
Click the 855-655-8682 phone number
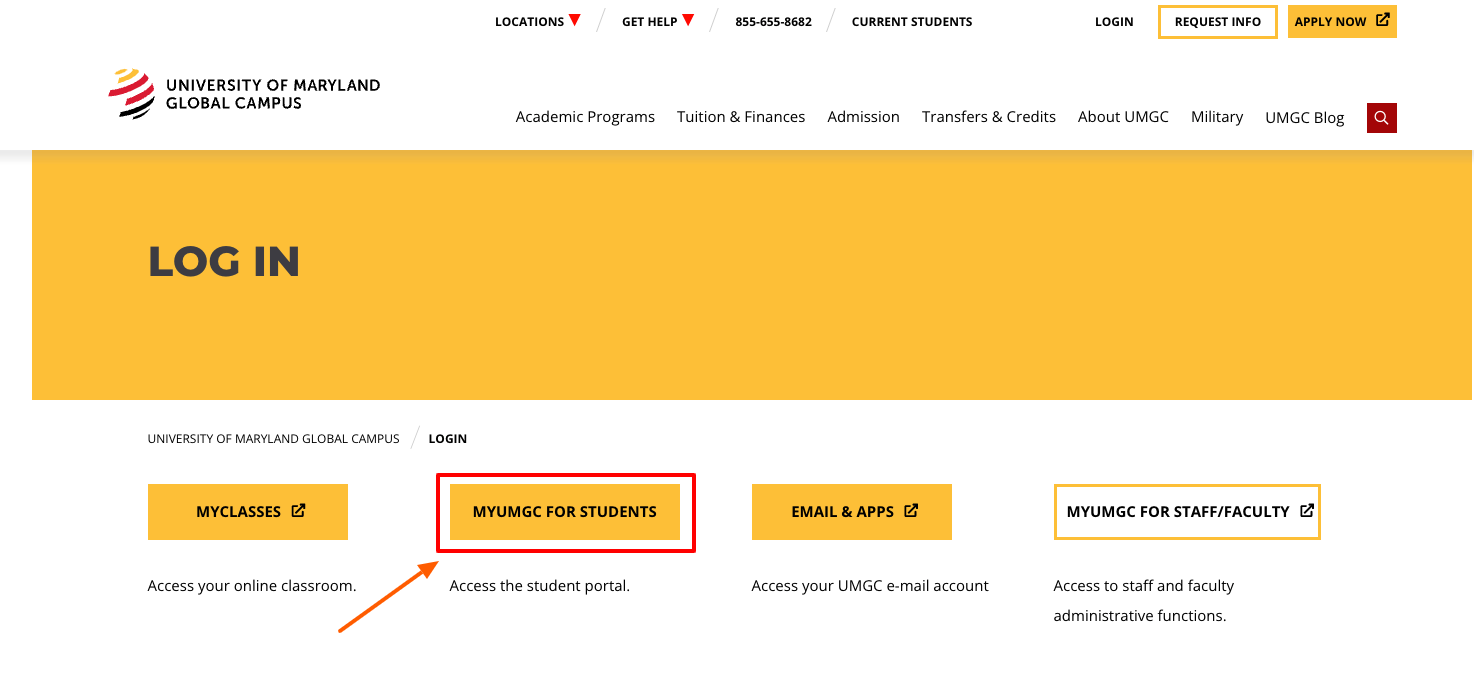(x=773, y=21)
